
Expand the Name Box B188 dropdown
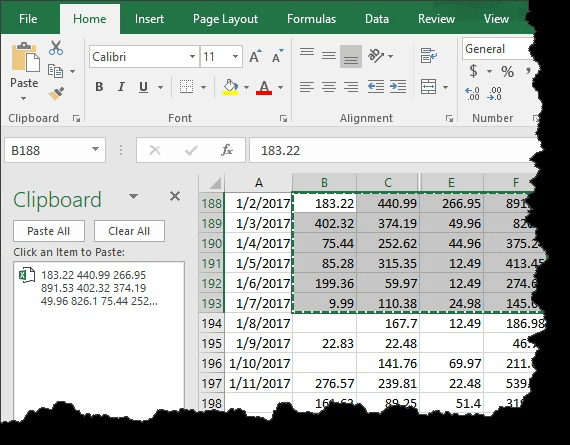[x=95, y=149]
